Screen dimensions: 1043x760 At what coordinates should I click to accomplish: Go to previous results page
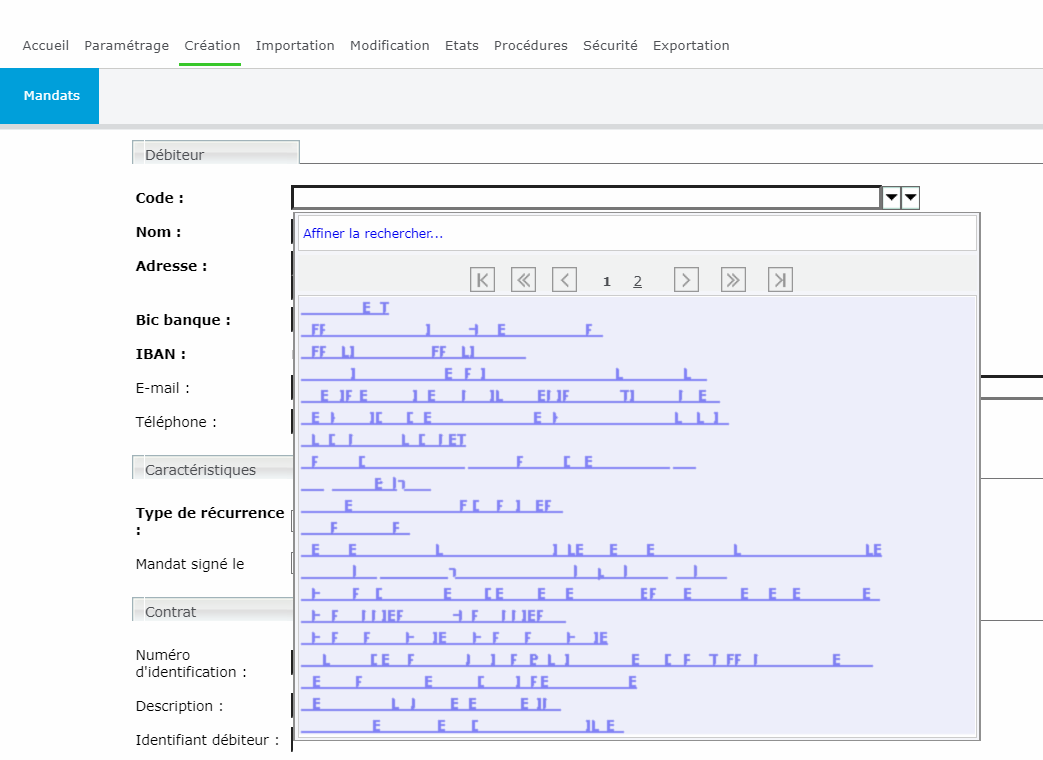click(565, 280)
